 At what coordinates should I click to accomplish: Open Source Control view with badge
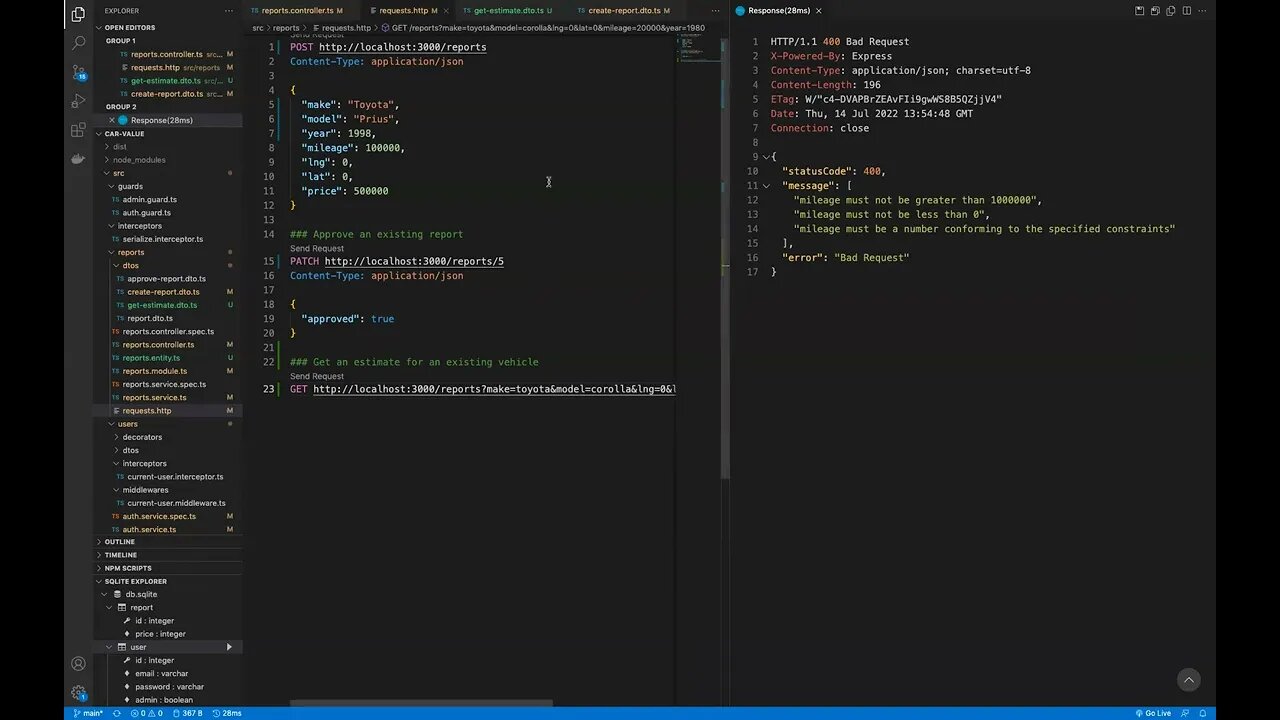coord(78,72)
